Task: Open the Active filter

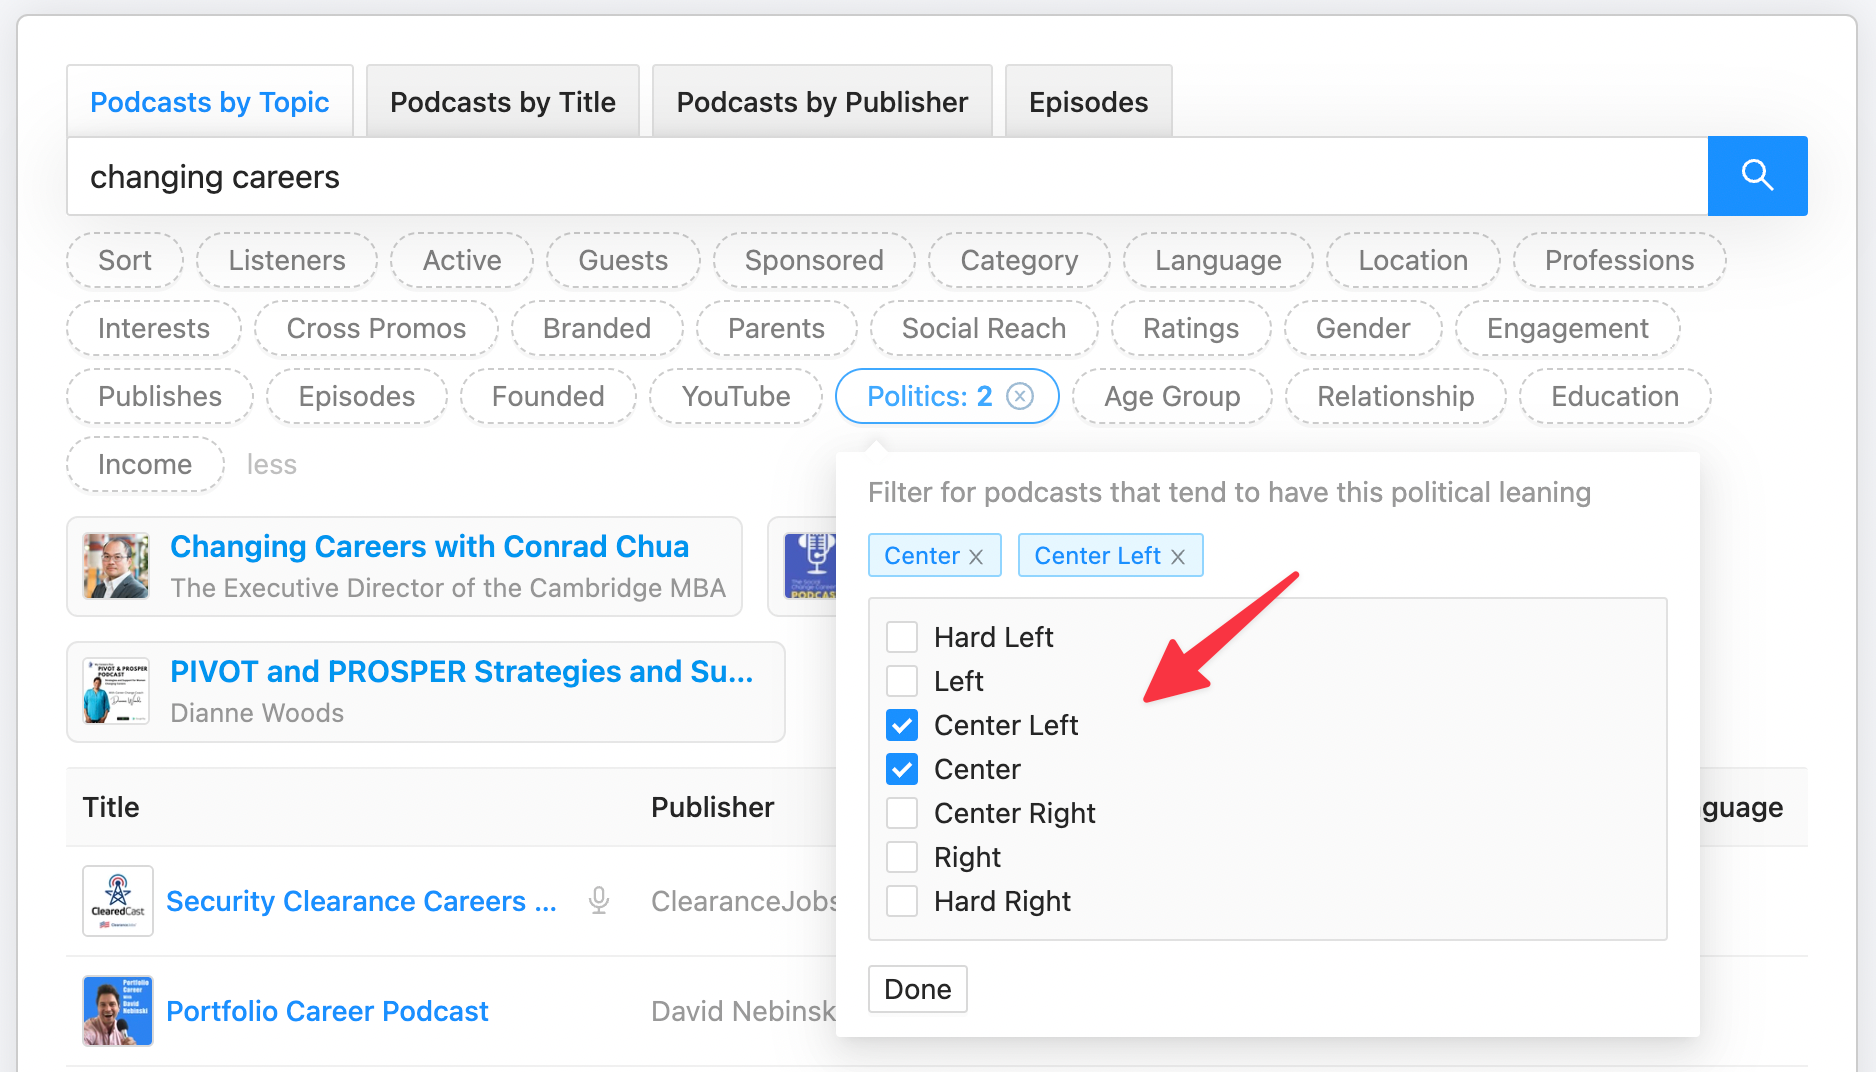Action: click(462, 260)
